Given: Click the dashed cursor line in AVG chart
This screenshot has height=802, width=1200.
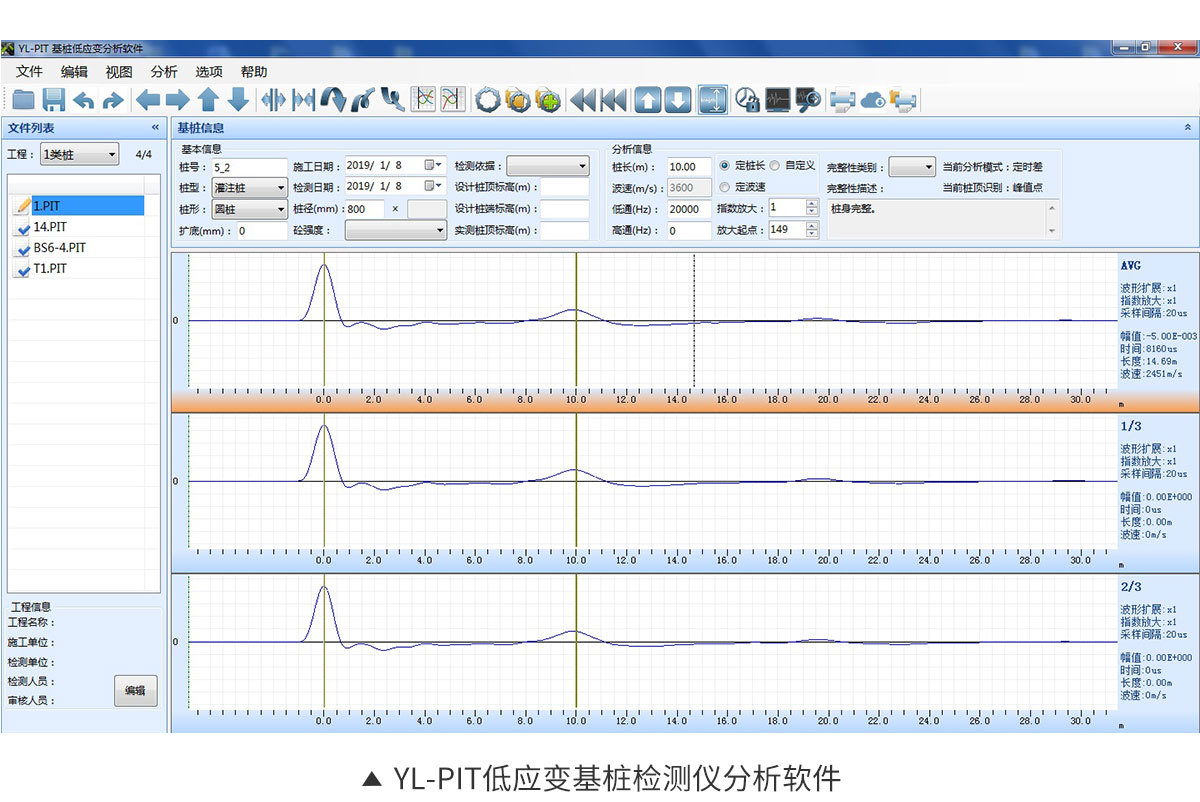Looking at the screenshot, I should [x=694, y=320].
